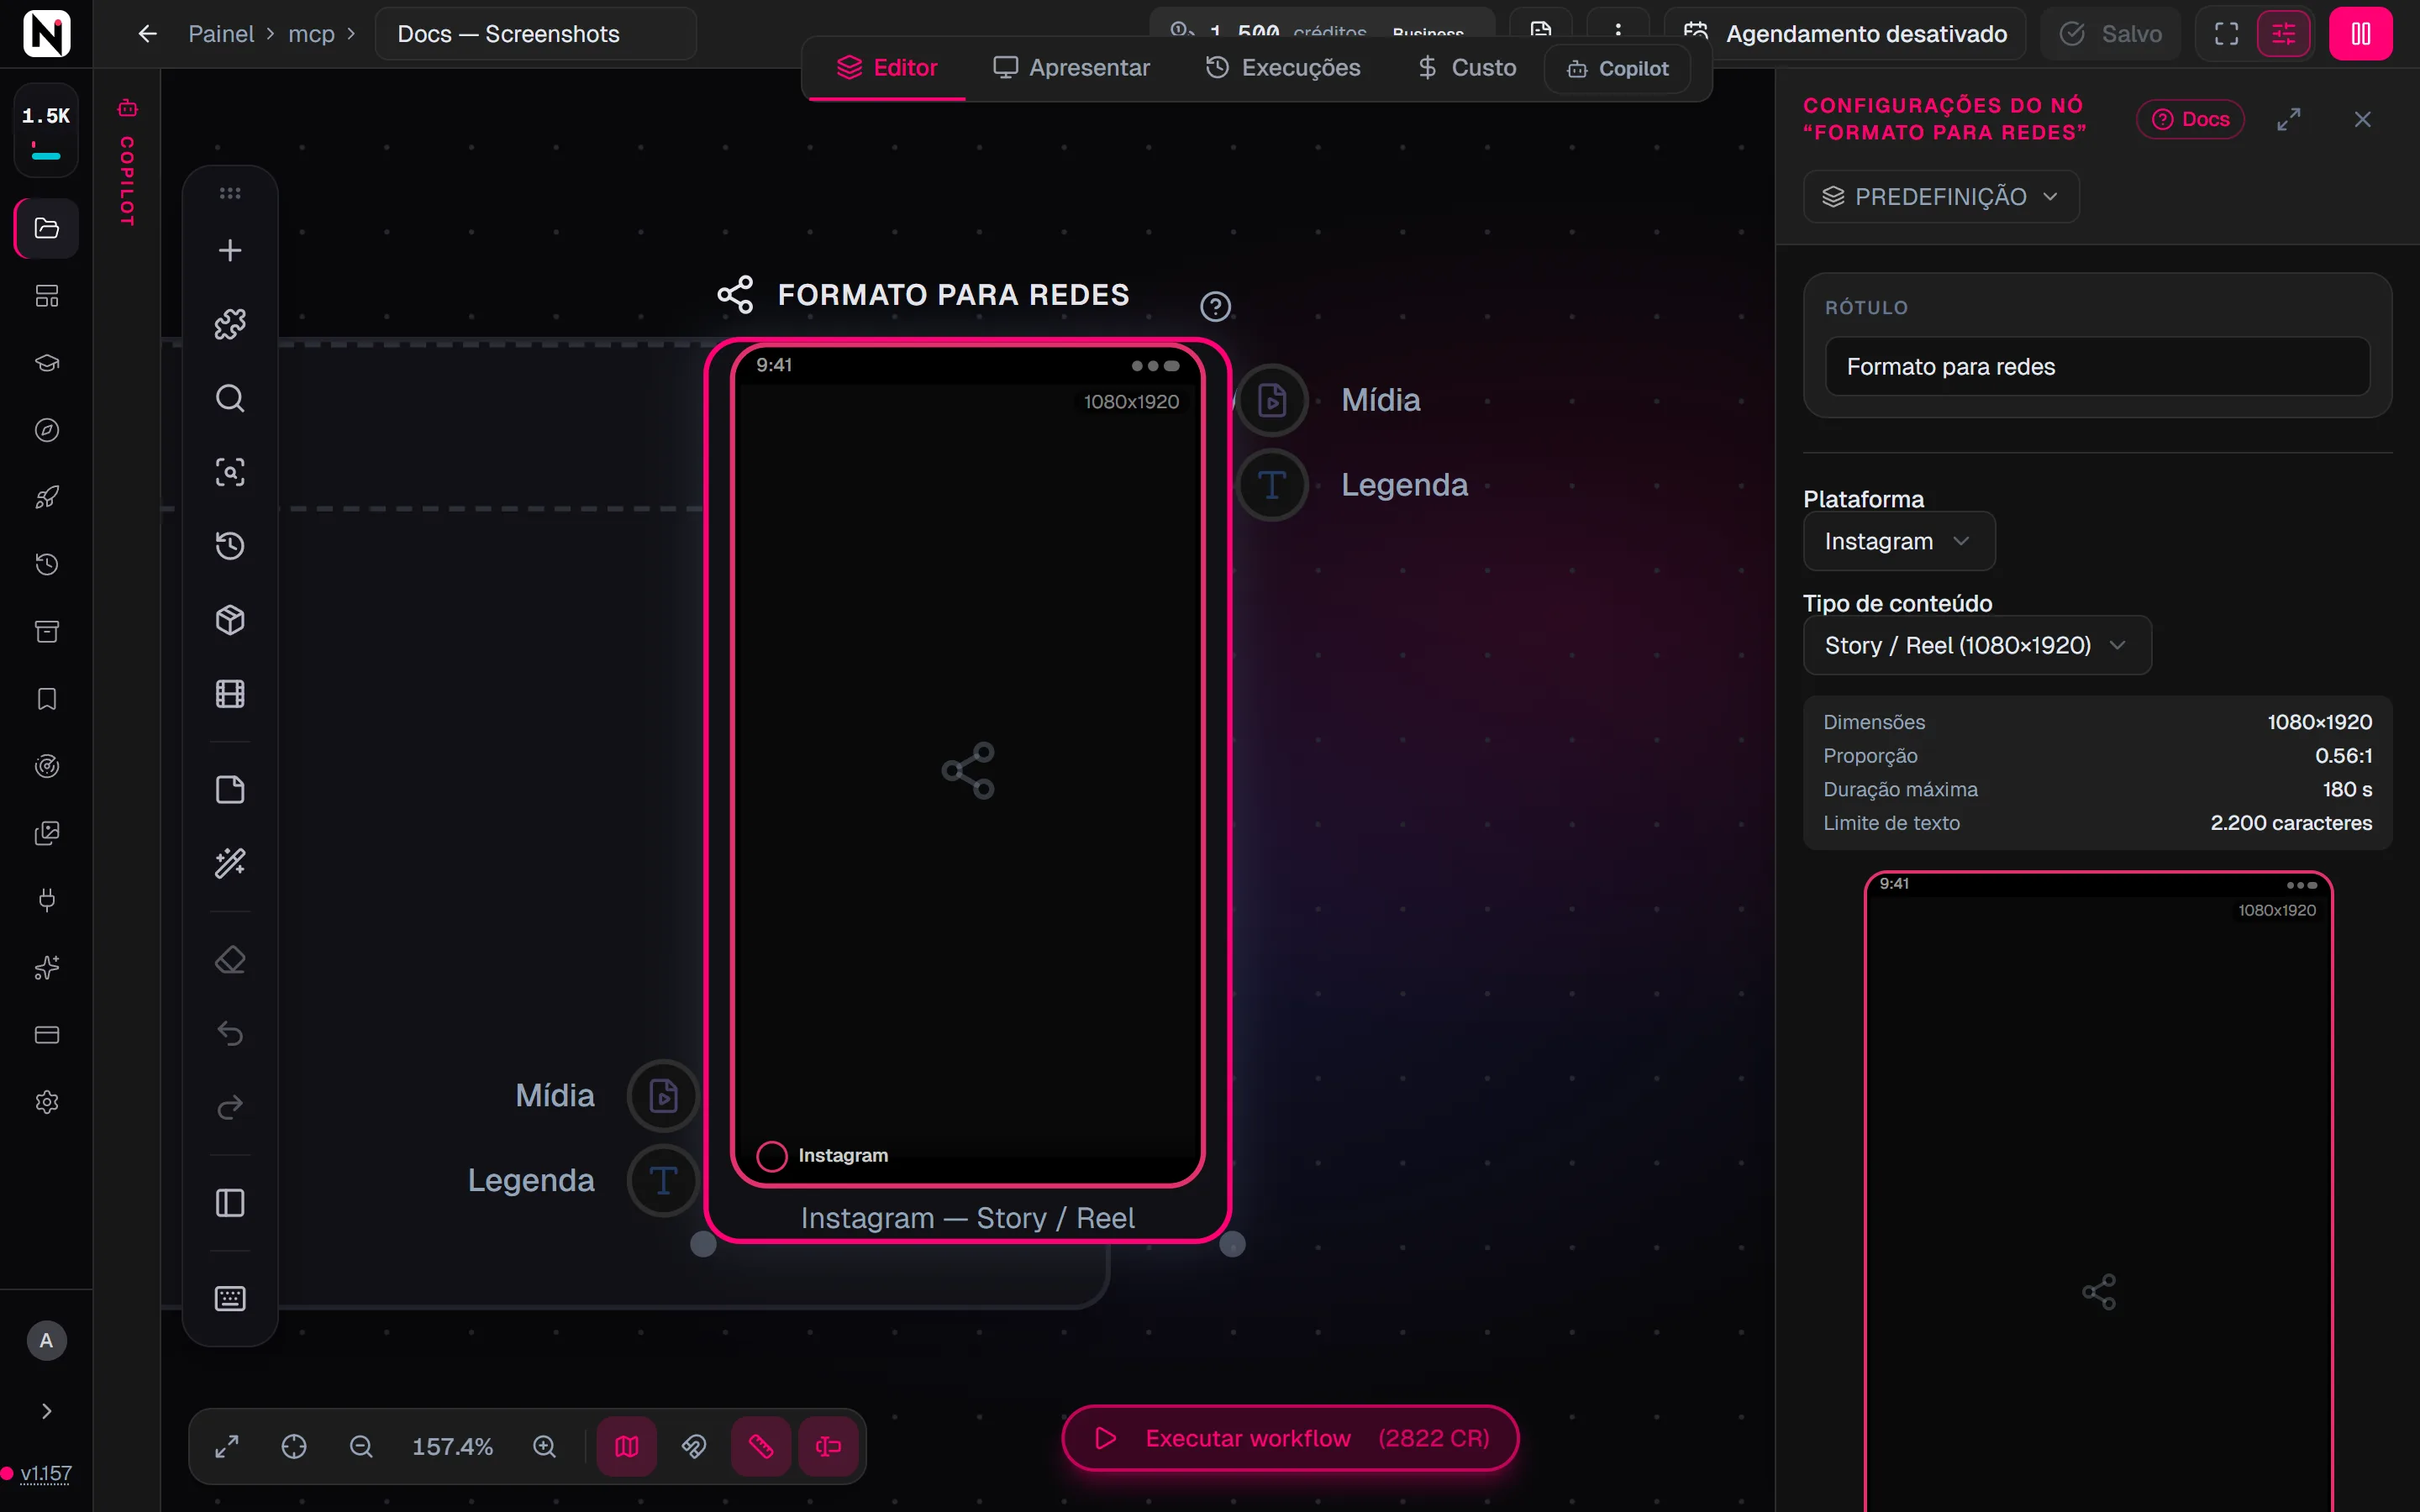Click the Salvo status button
This screenshot has width=2420, height=1512.
(2110, 34)
